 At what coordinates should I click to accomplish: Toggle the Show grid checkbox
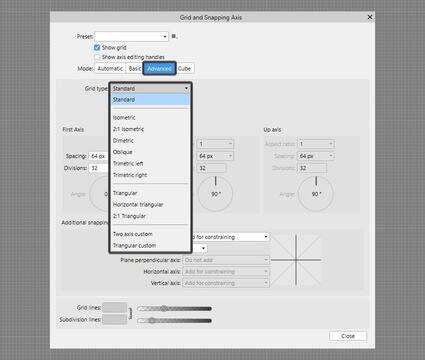(x=97, y=48)
